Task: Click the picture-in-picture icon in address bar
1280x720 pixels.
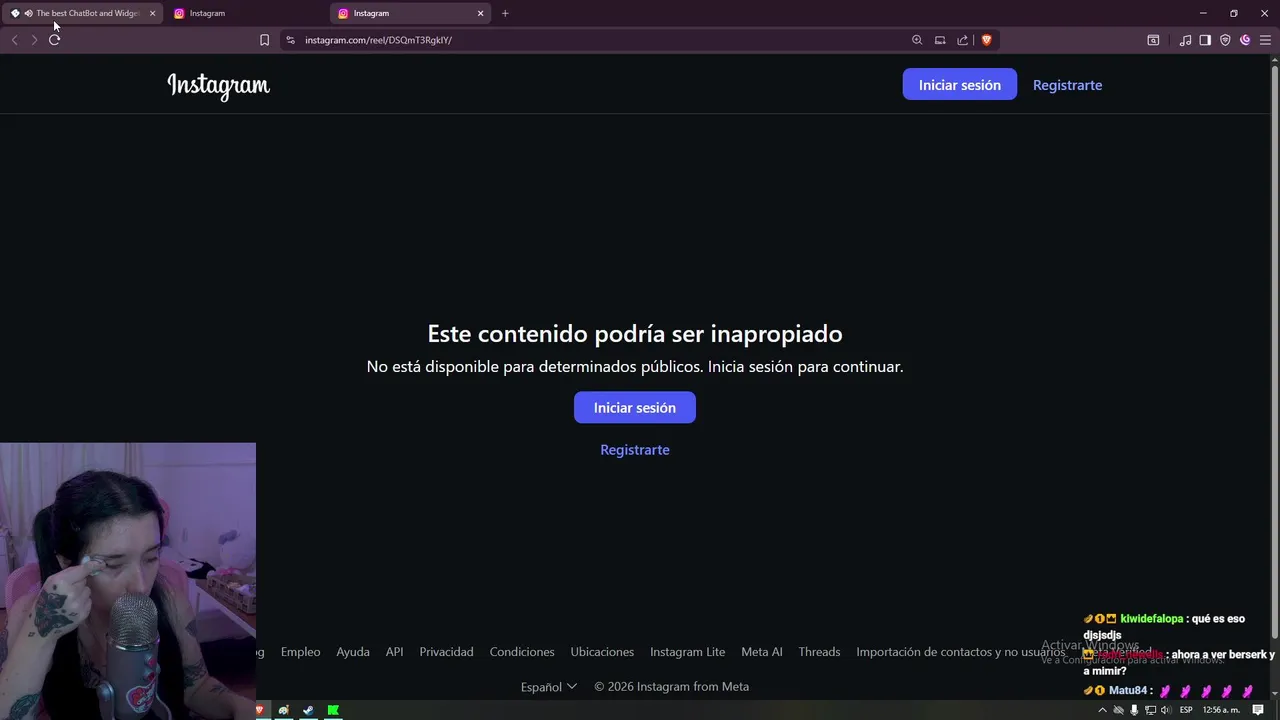Action: [940, 40]
